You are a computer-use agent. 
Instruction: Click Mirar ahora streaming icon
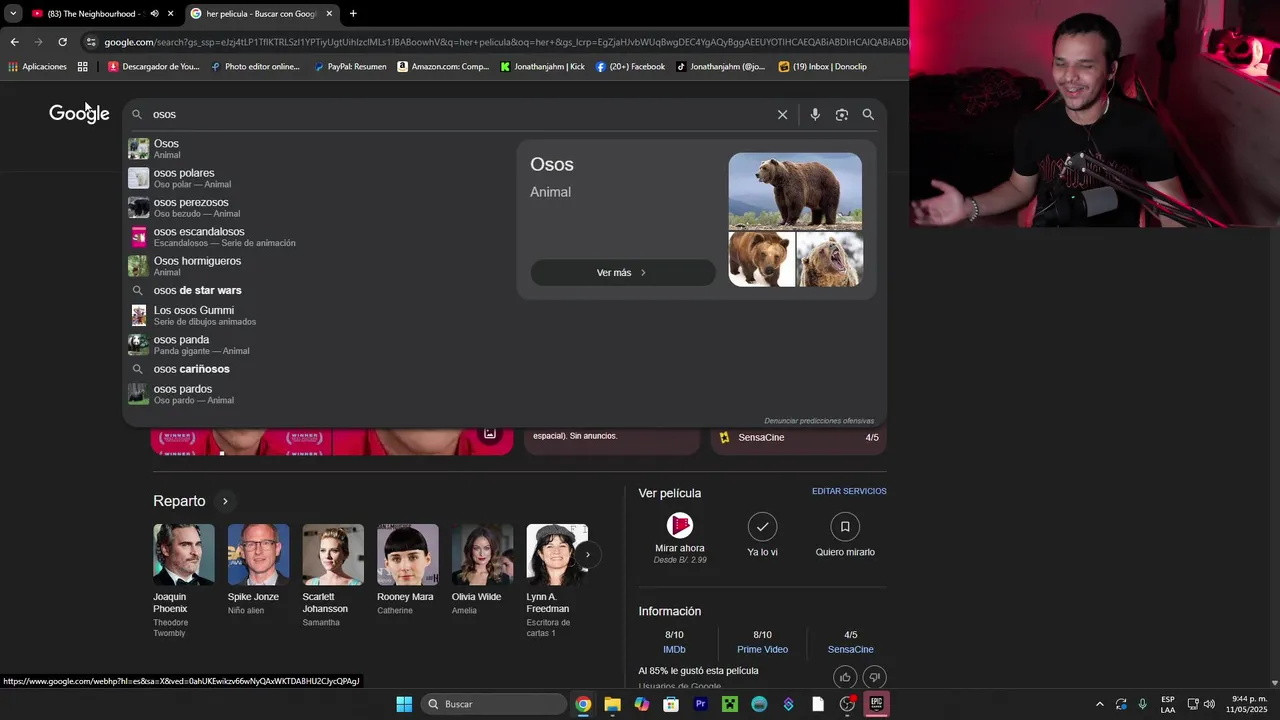680,525
